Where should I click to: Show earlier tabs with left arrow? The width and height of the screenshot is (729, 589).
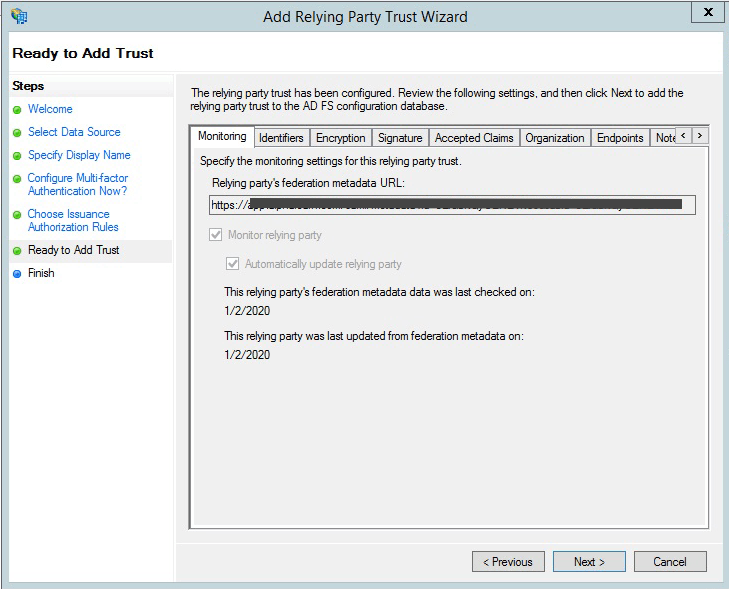[683, 135]
